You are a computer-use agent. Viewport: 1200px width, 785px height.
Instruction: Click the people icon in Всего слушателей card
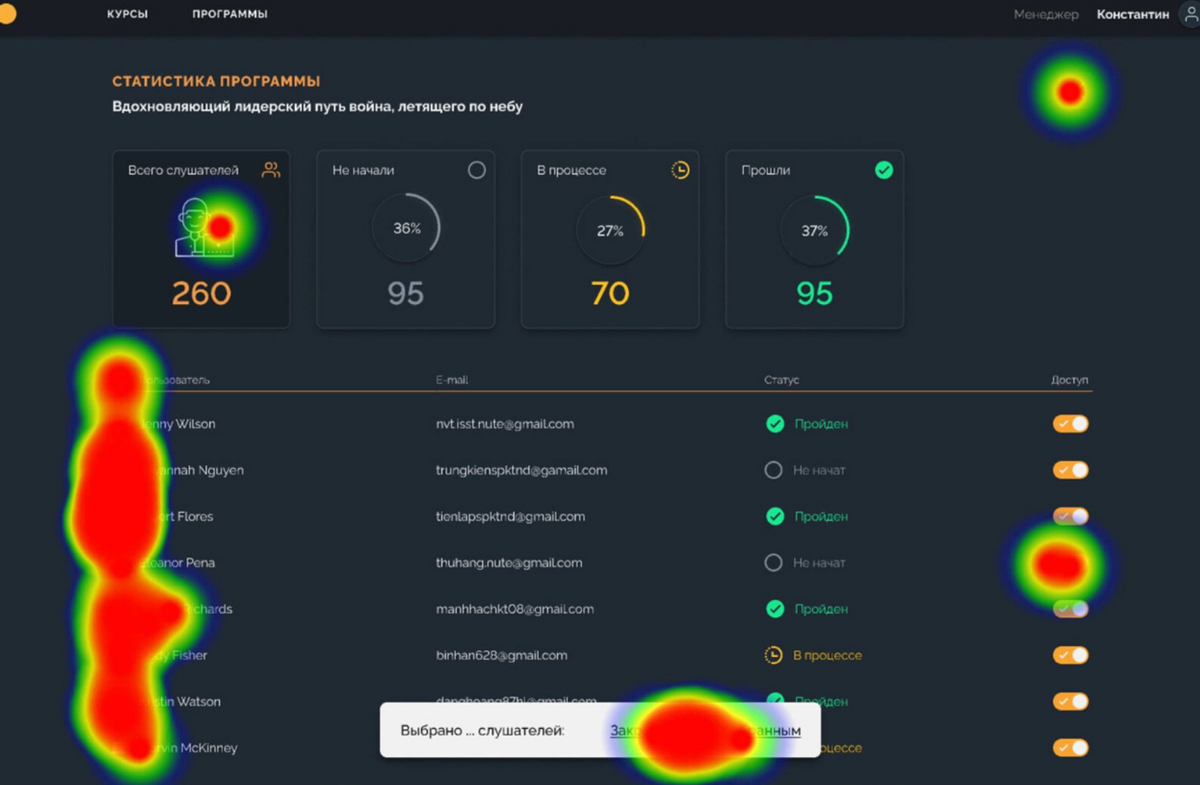(271, 170)
